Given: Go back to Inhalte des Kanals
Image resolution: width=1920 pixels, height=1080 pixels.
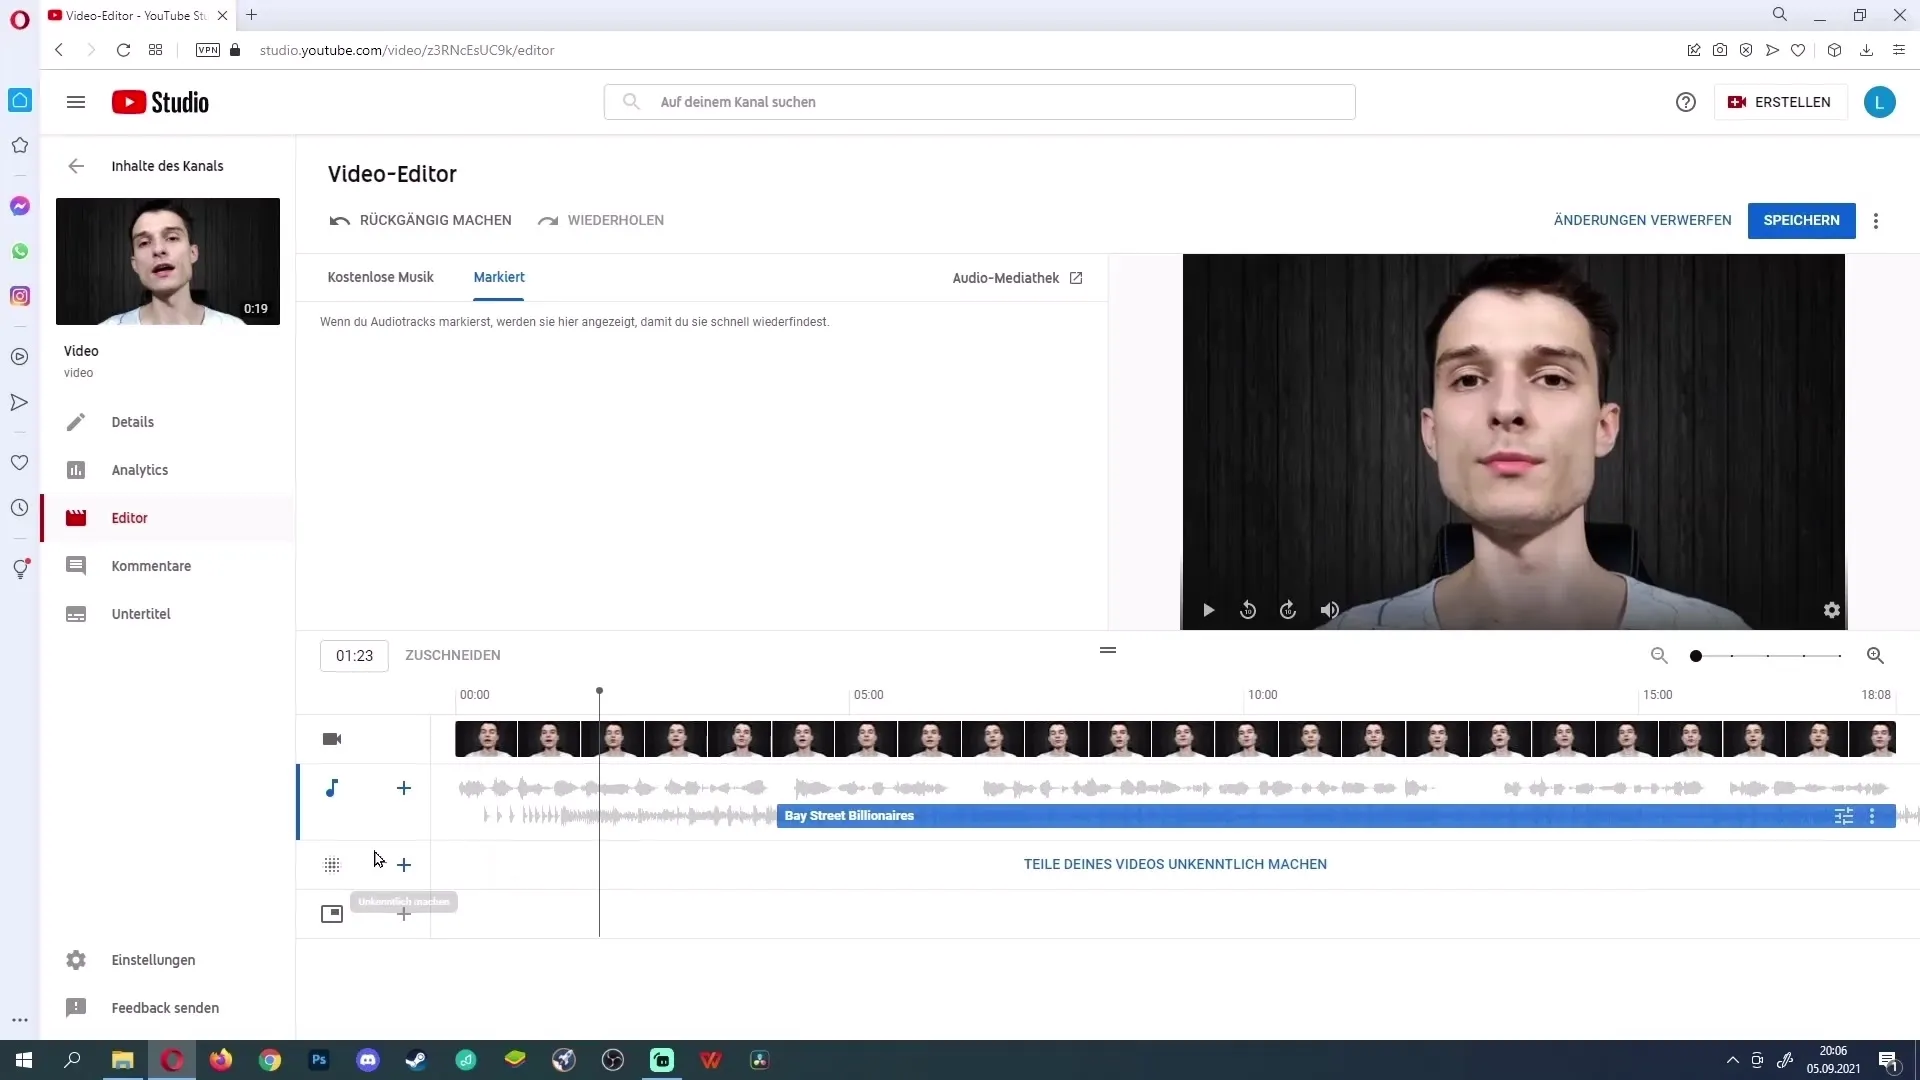Looking at the screenshot, I should click(76, 166).
